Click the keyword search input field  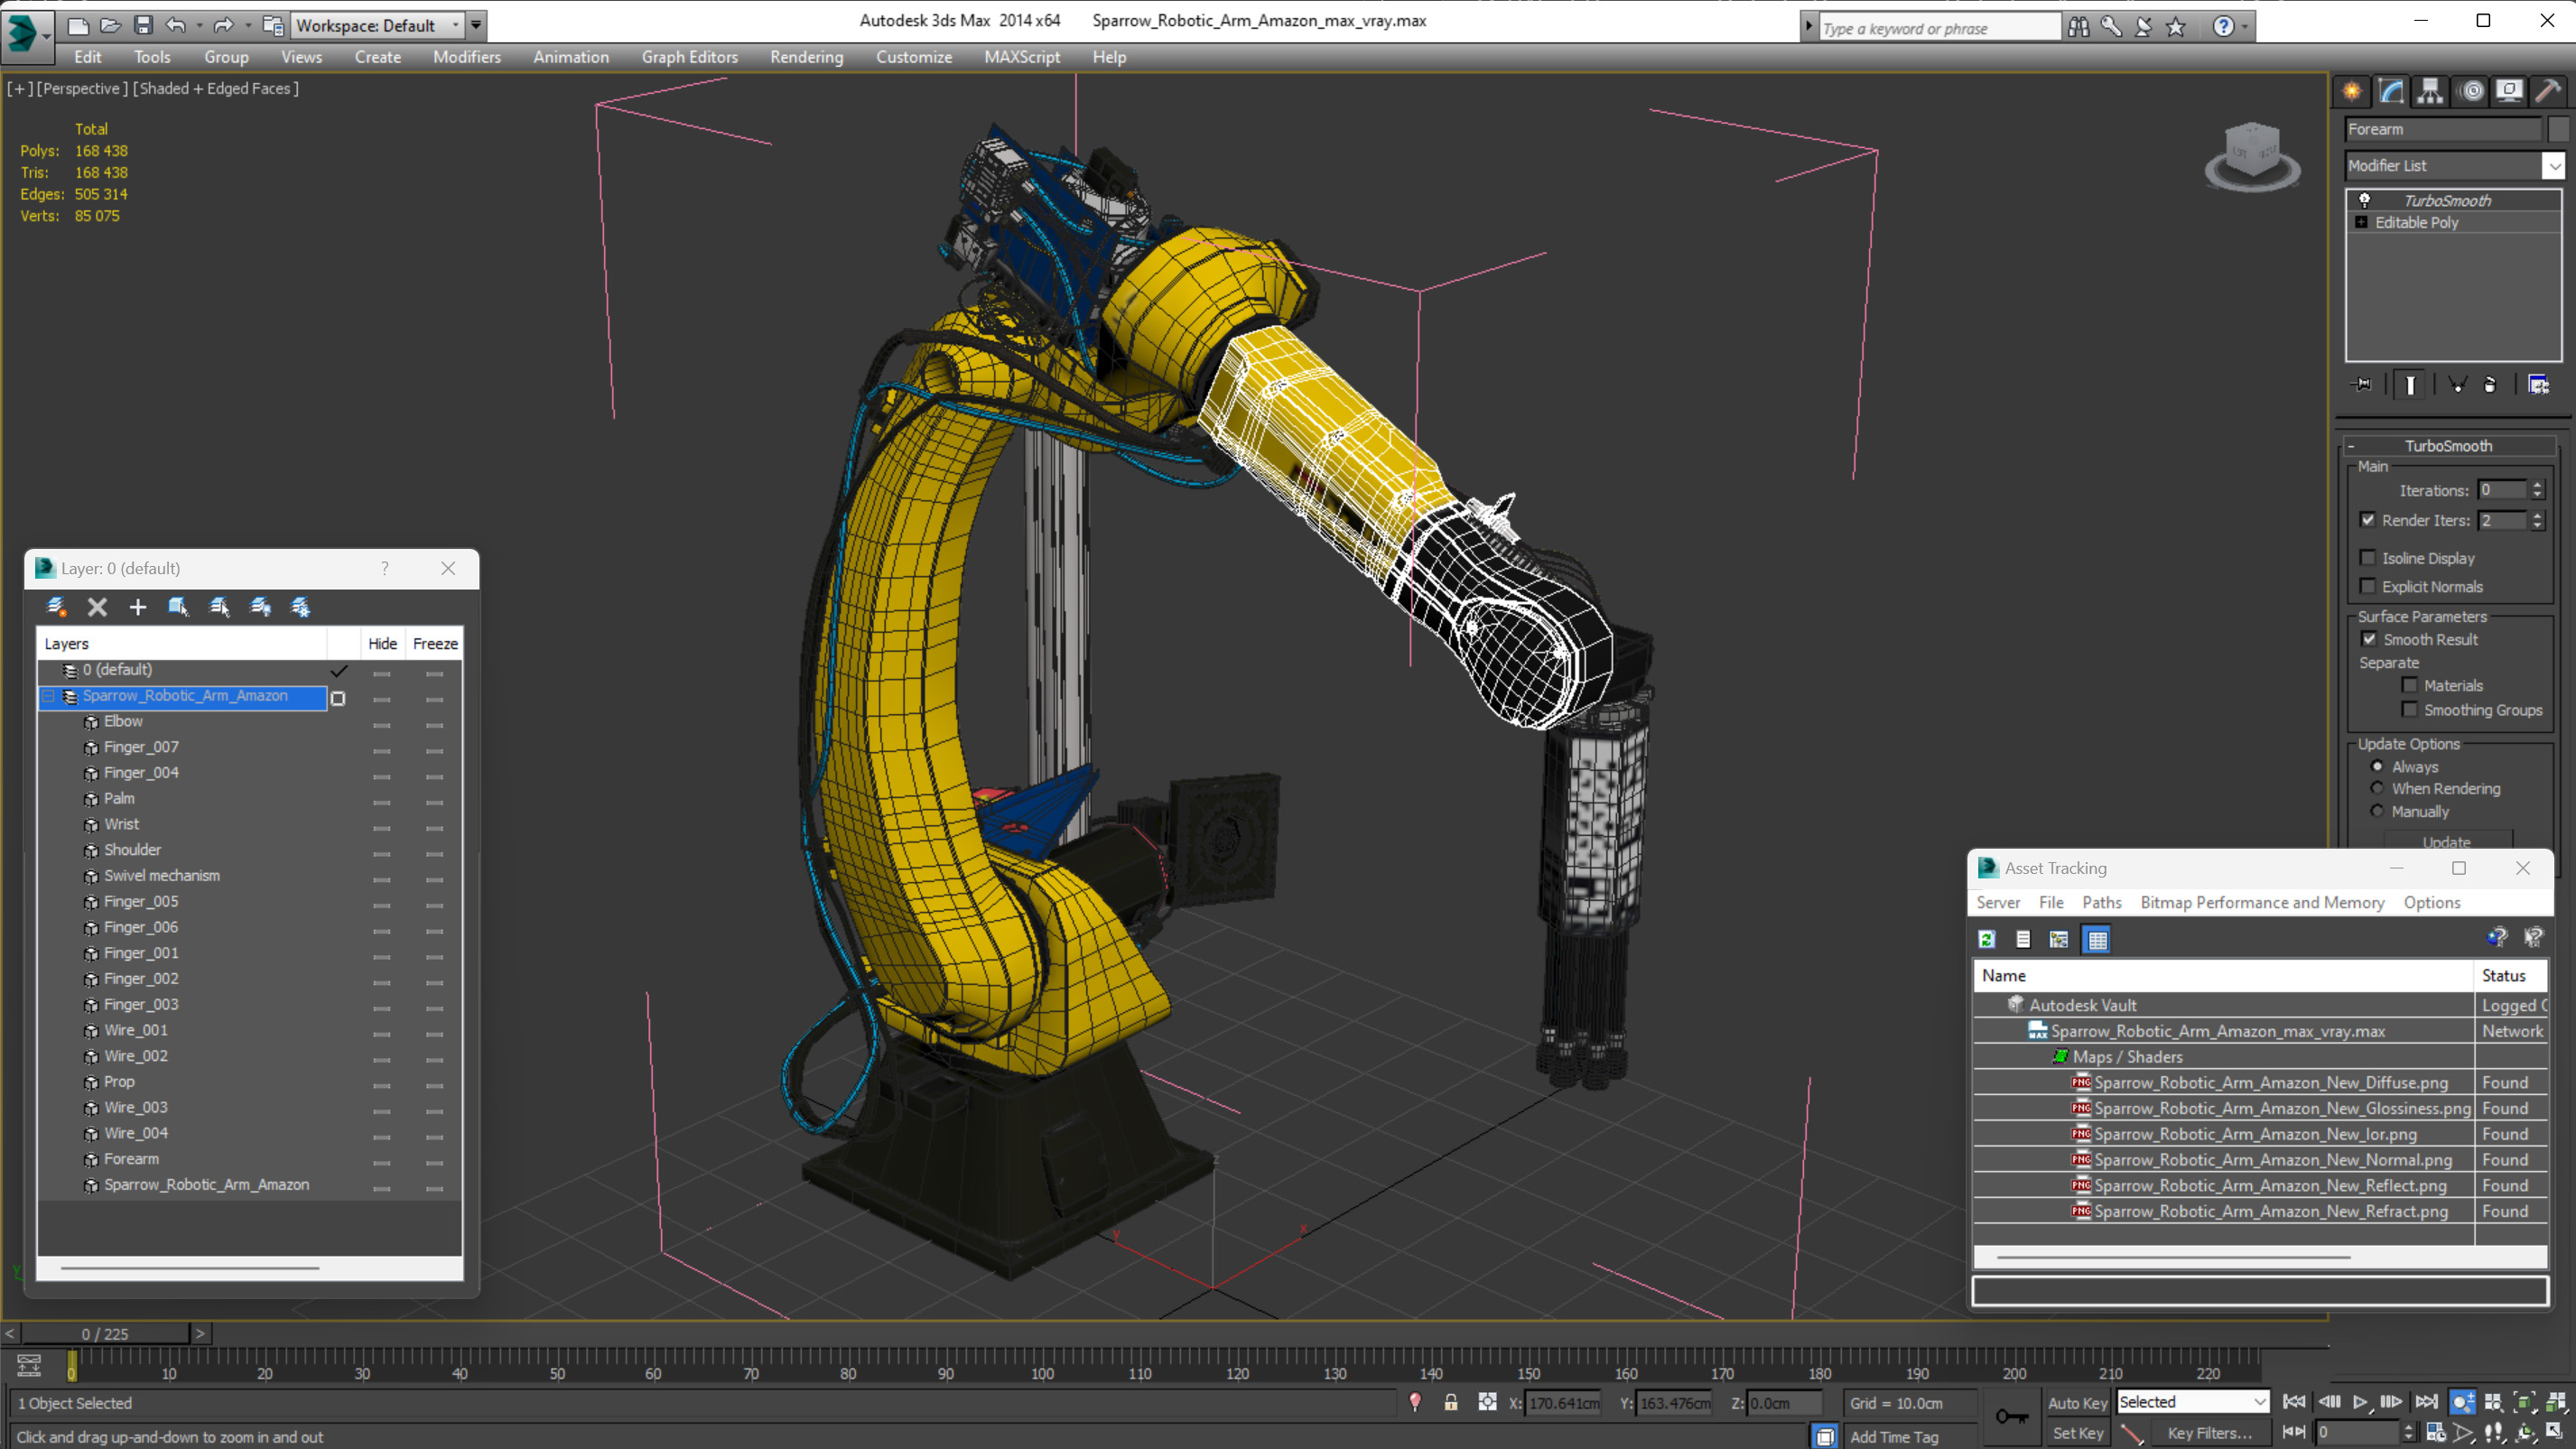click(1939, 28)
